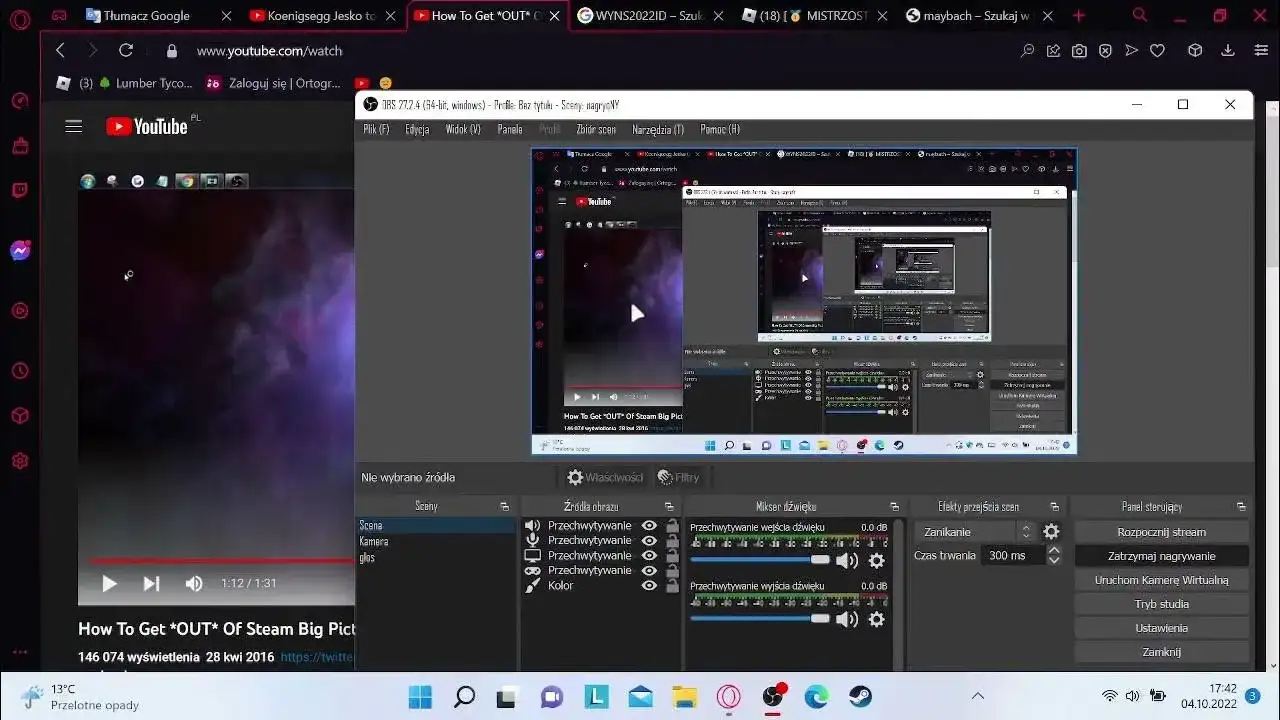Image resolution: width=1280 pixels, height=720 pixels.
Task: Switch to the WYNS2022ID browser tab
Action: pos(640,16)
